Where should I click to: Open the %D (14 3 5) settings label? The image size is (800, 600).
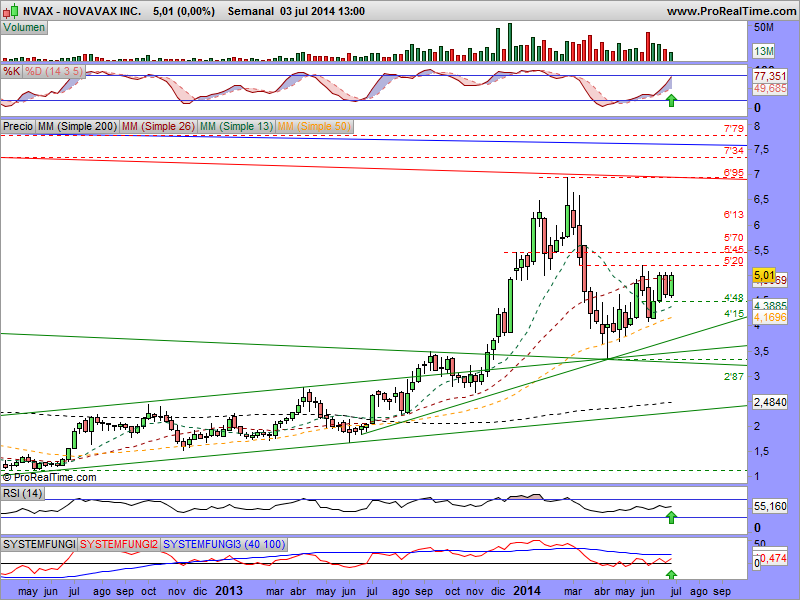point(54,71)
